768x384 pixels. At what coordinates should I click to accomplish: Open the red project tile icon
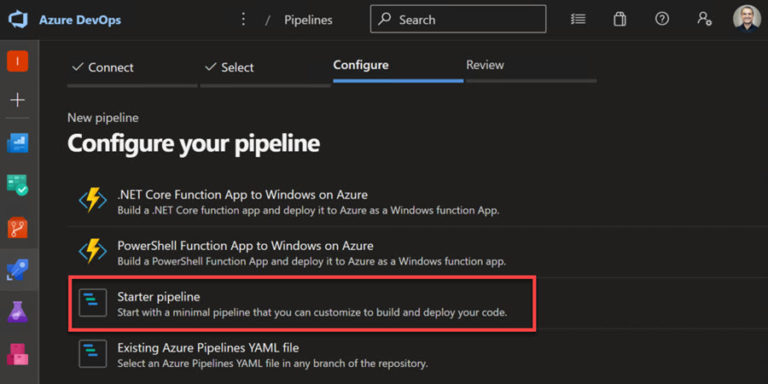[x=18, y=61]
